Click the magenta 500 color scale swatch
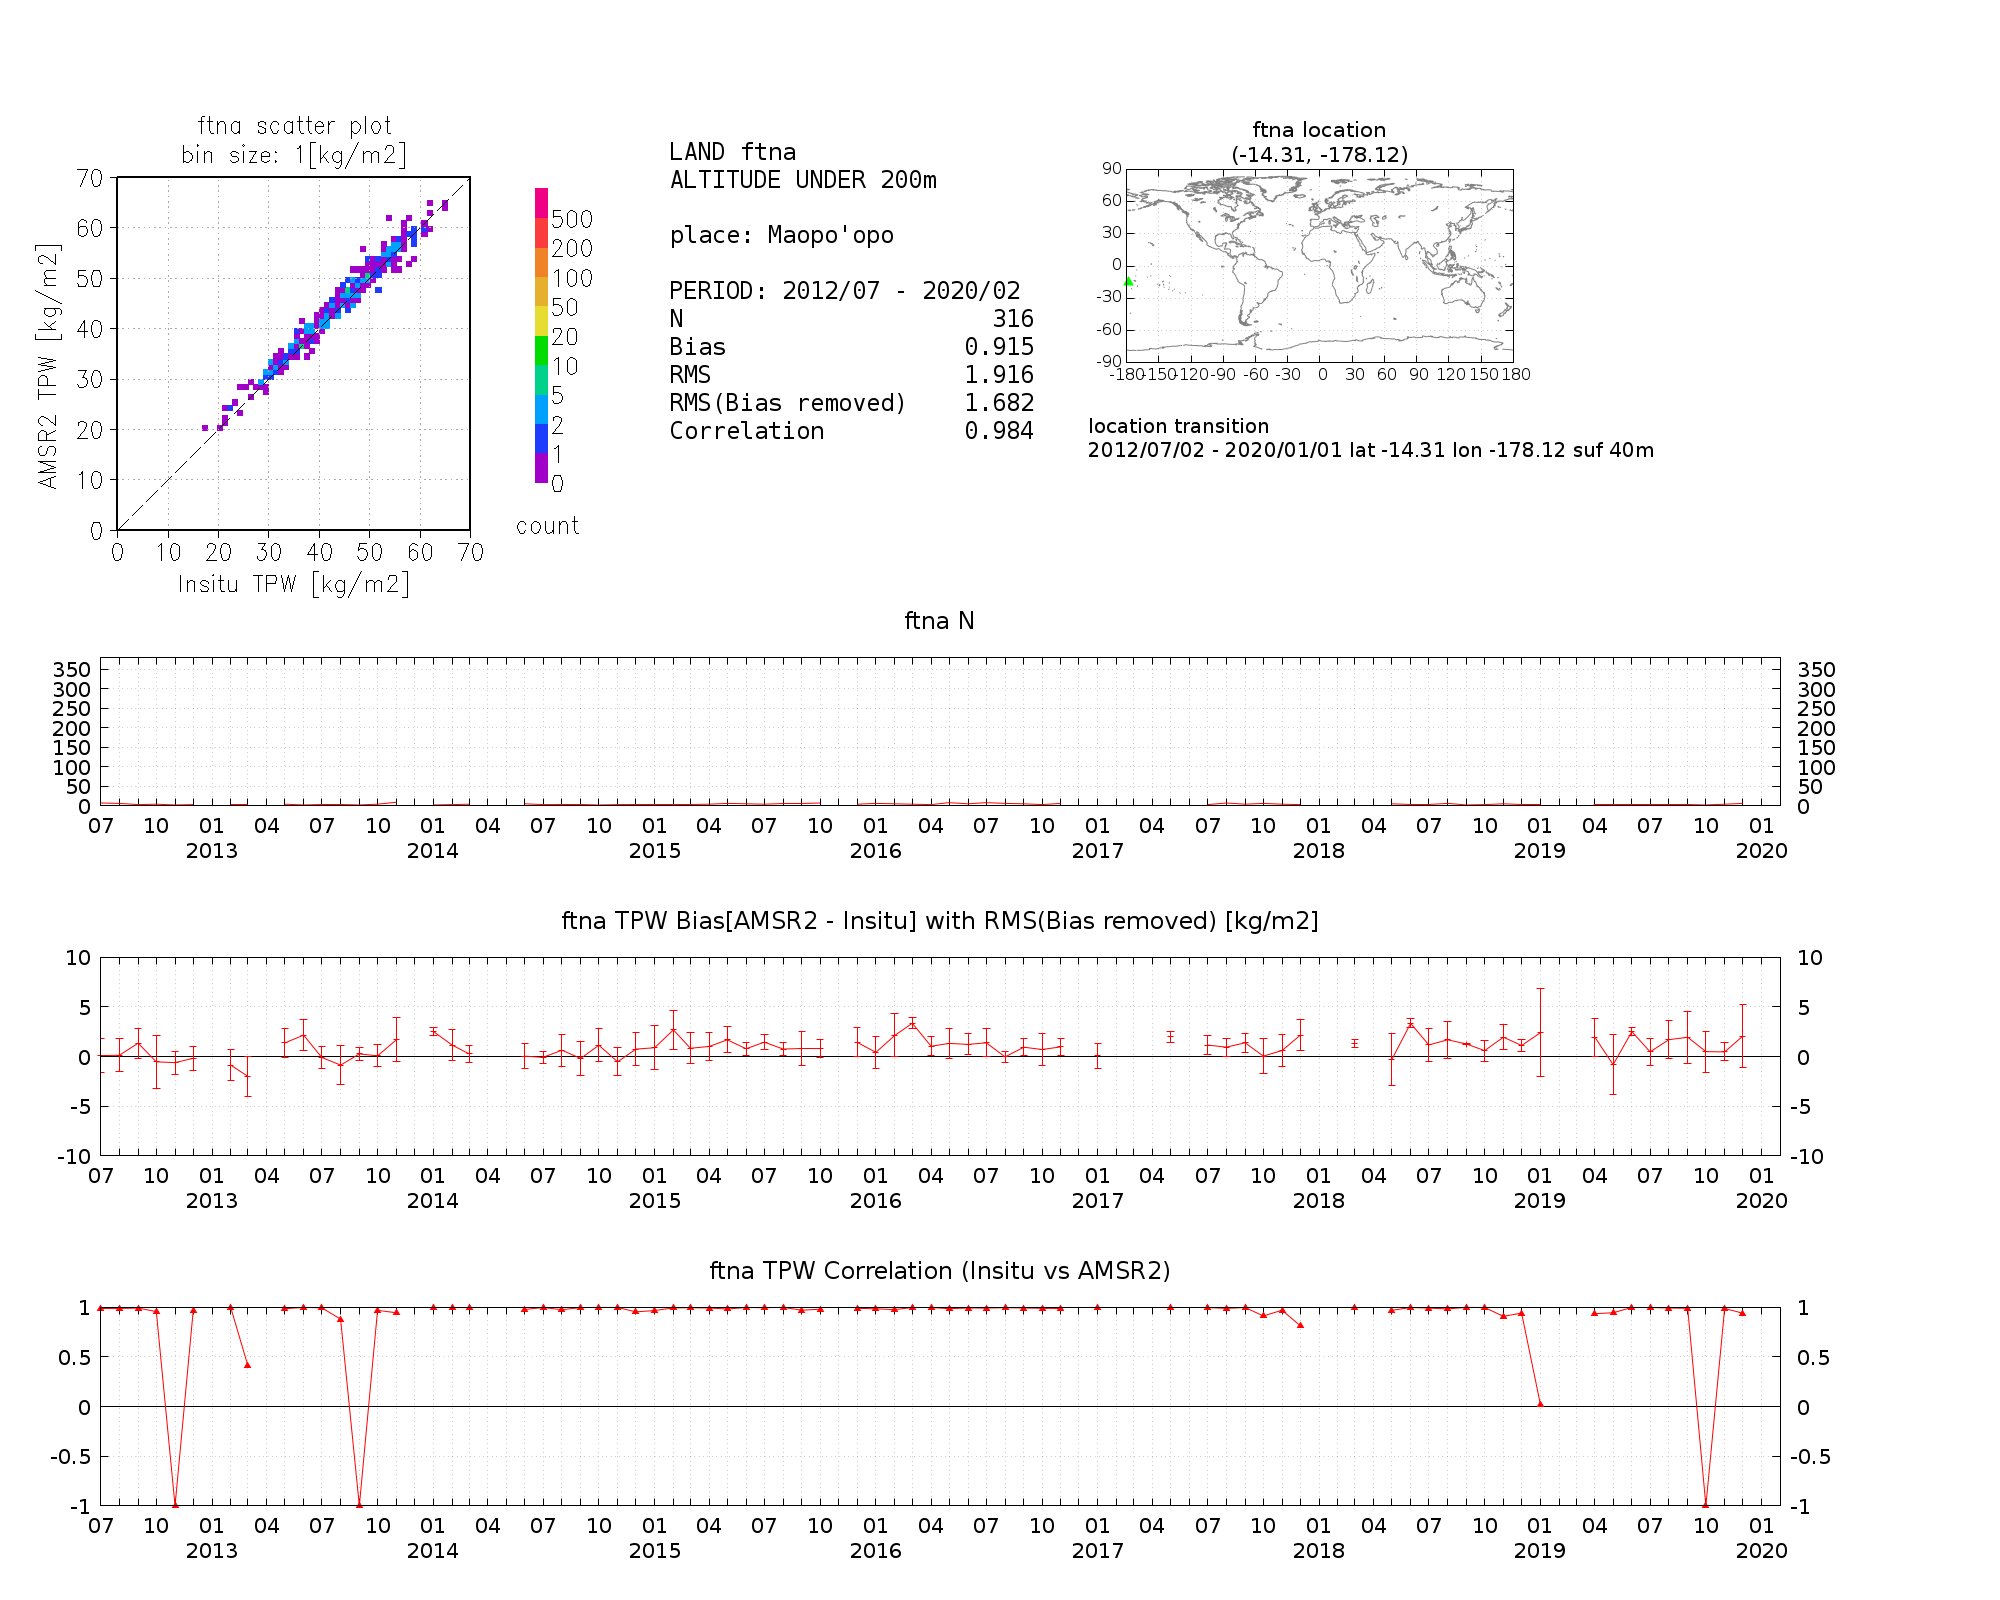Image resolution: width=2000 pixels, height=1600 pixels. 541,203
